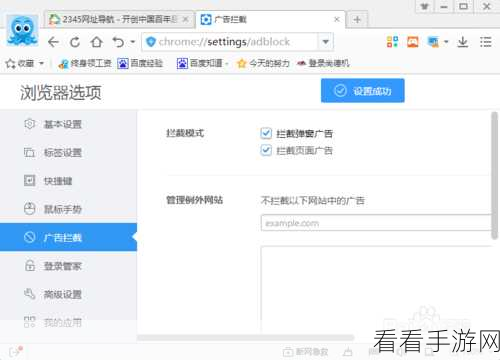Screen dimensions: 500x360
Task: Click the back navigation arrow
Action: pyautogui.click(x=53, y=42)
